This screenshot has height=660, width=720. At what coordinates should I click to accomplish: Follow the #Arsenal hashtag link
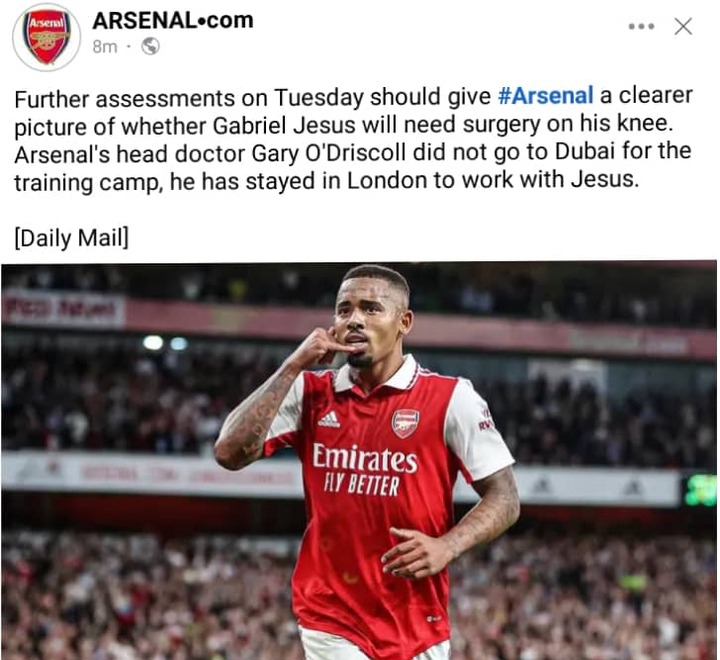click(546, 96)
